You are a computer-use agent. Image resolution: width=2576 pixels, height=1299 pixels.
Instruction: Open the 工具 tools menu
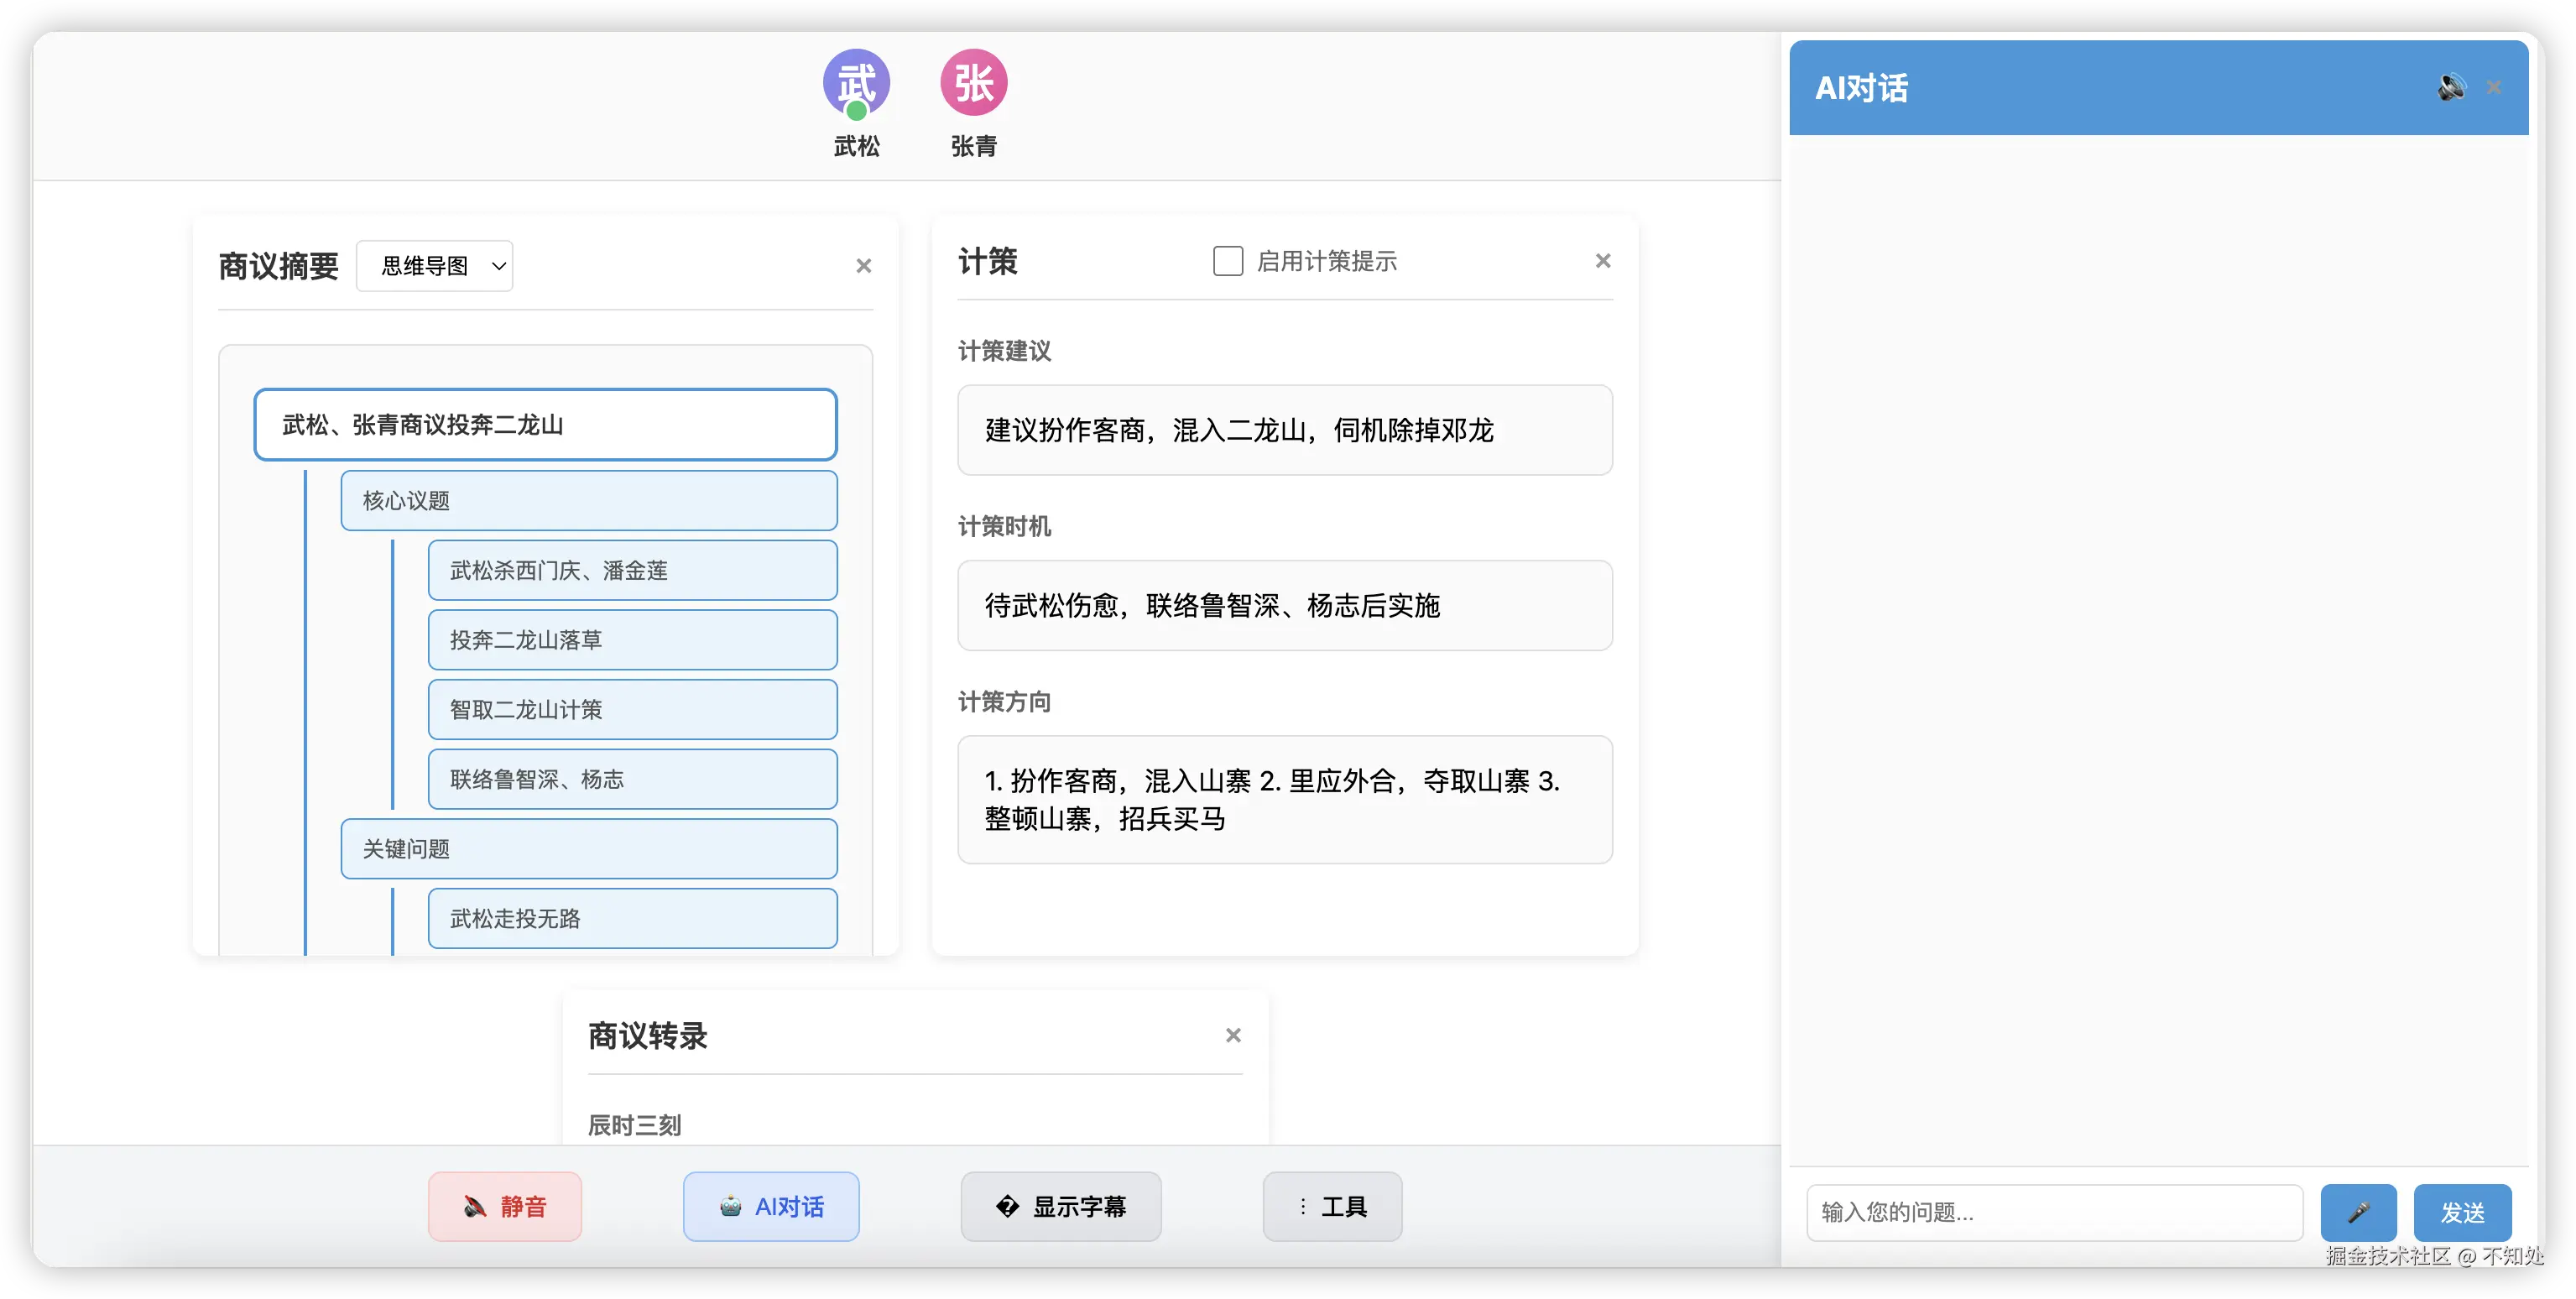[x=1332, y=1207]
